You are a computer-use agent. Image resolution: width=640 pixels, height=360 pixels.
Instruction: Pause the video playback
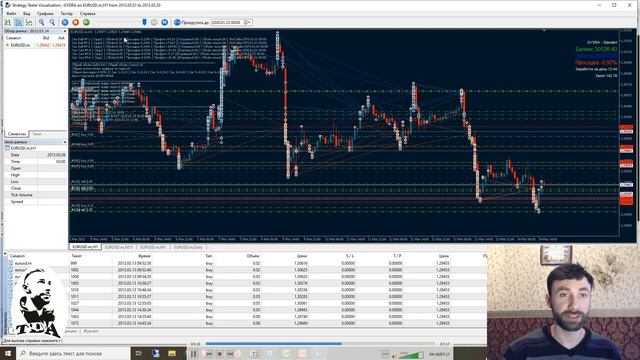193,354
